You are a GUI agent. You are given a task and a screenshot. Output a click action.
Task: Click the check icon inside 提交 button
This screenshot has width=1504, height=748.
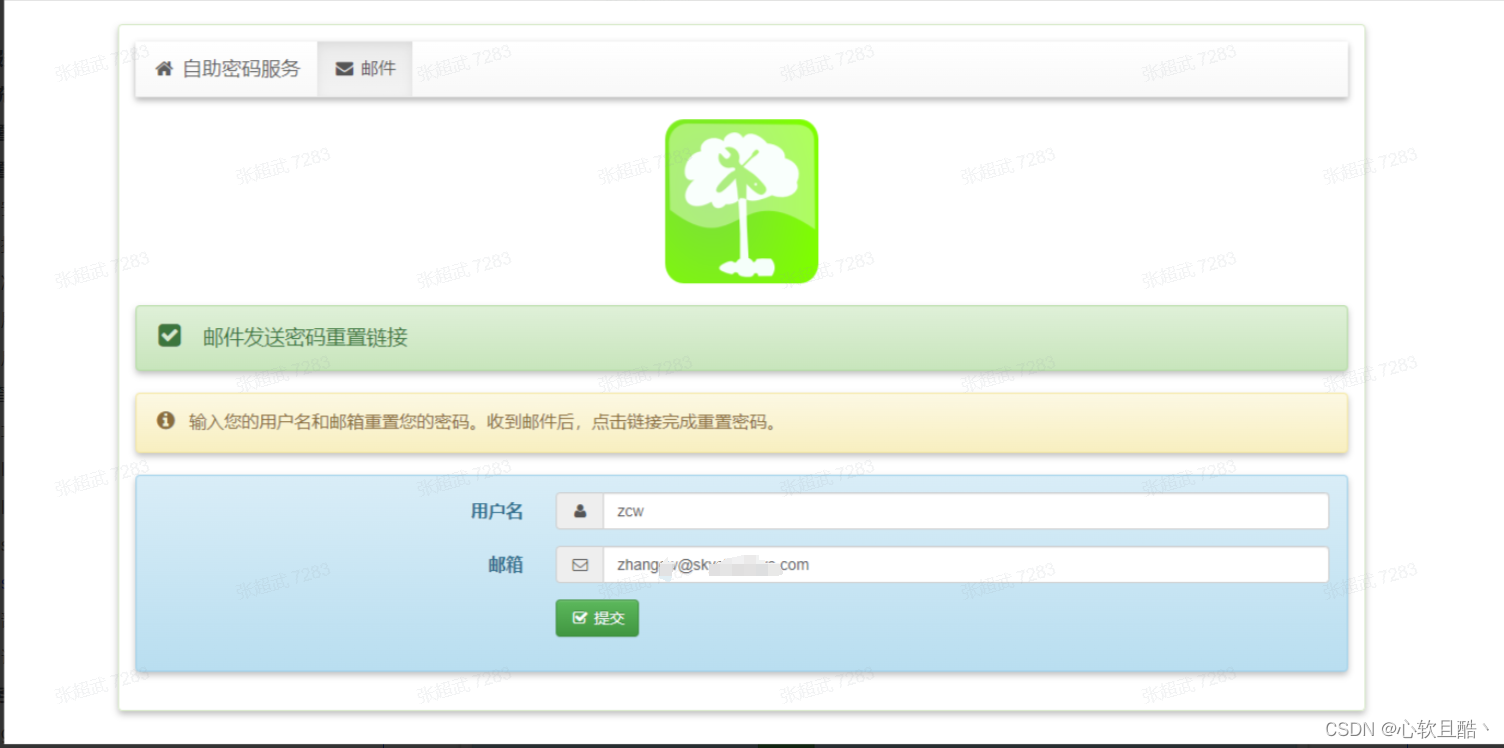click(x=579, y=618)
